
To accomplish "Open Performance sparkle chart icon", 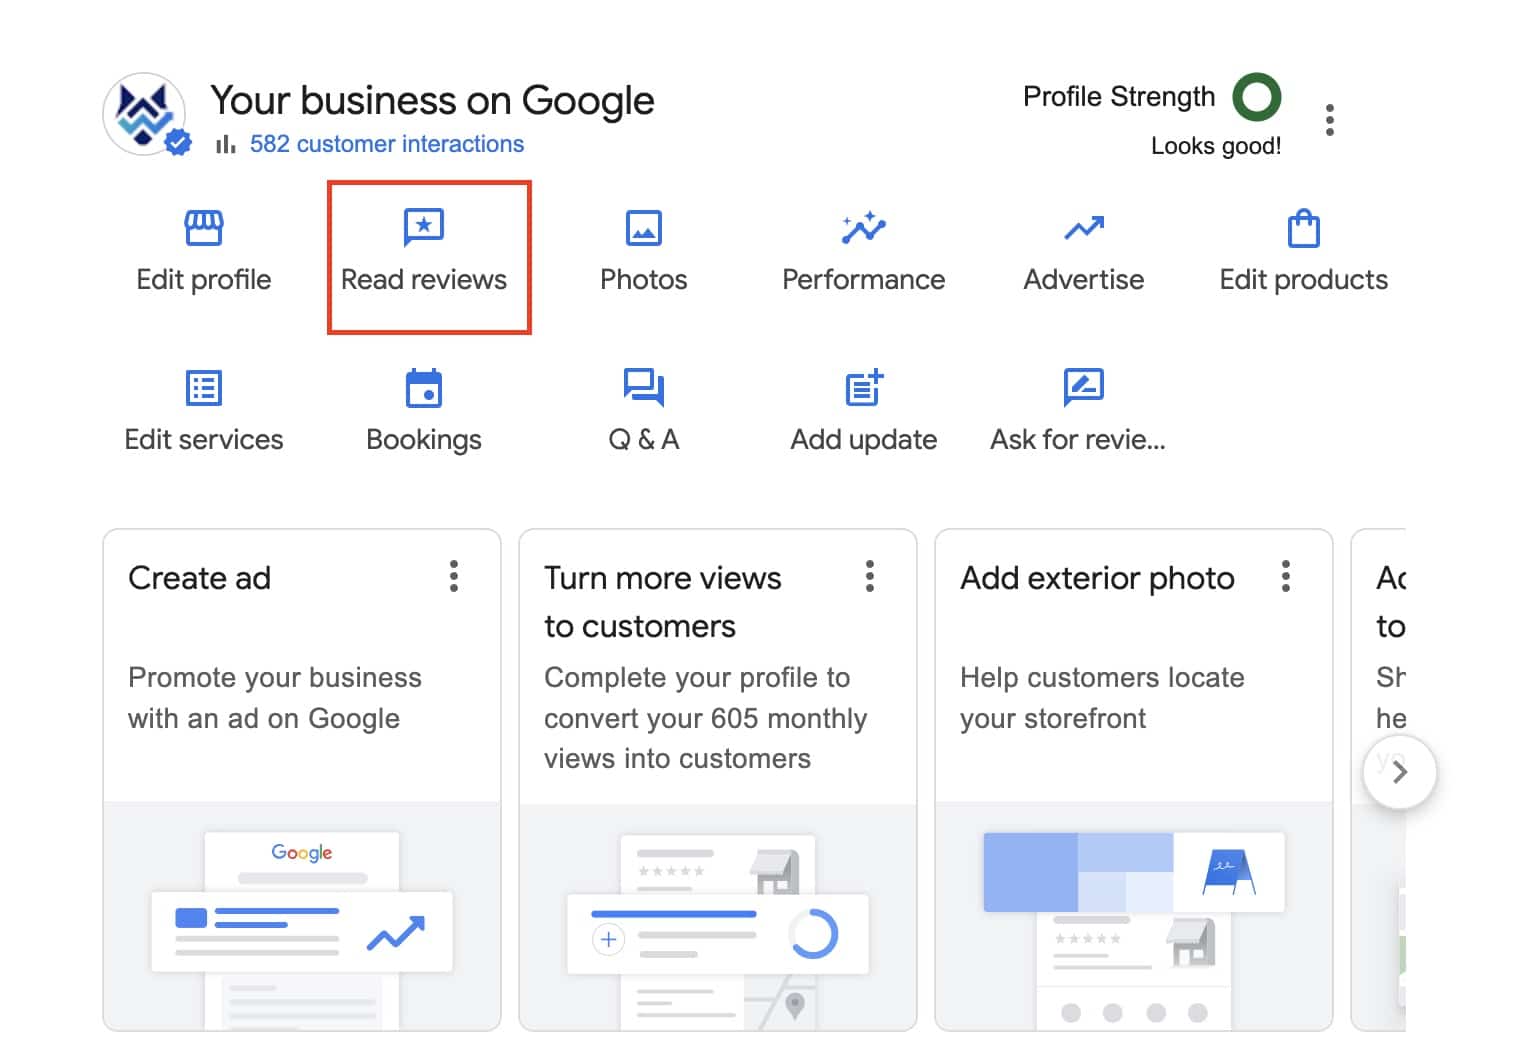I will [863, 228].
